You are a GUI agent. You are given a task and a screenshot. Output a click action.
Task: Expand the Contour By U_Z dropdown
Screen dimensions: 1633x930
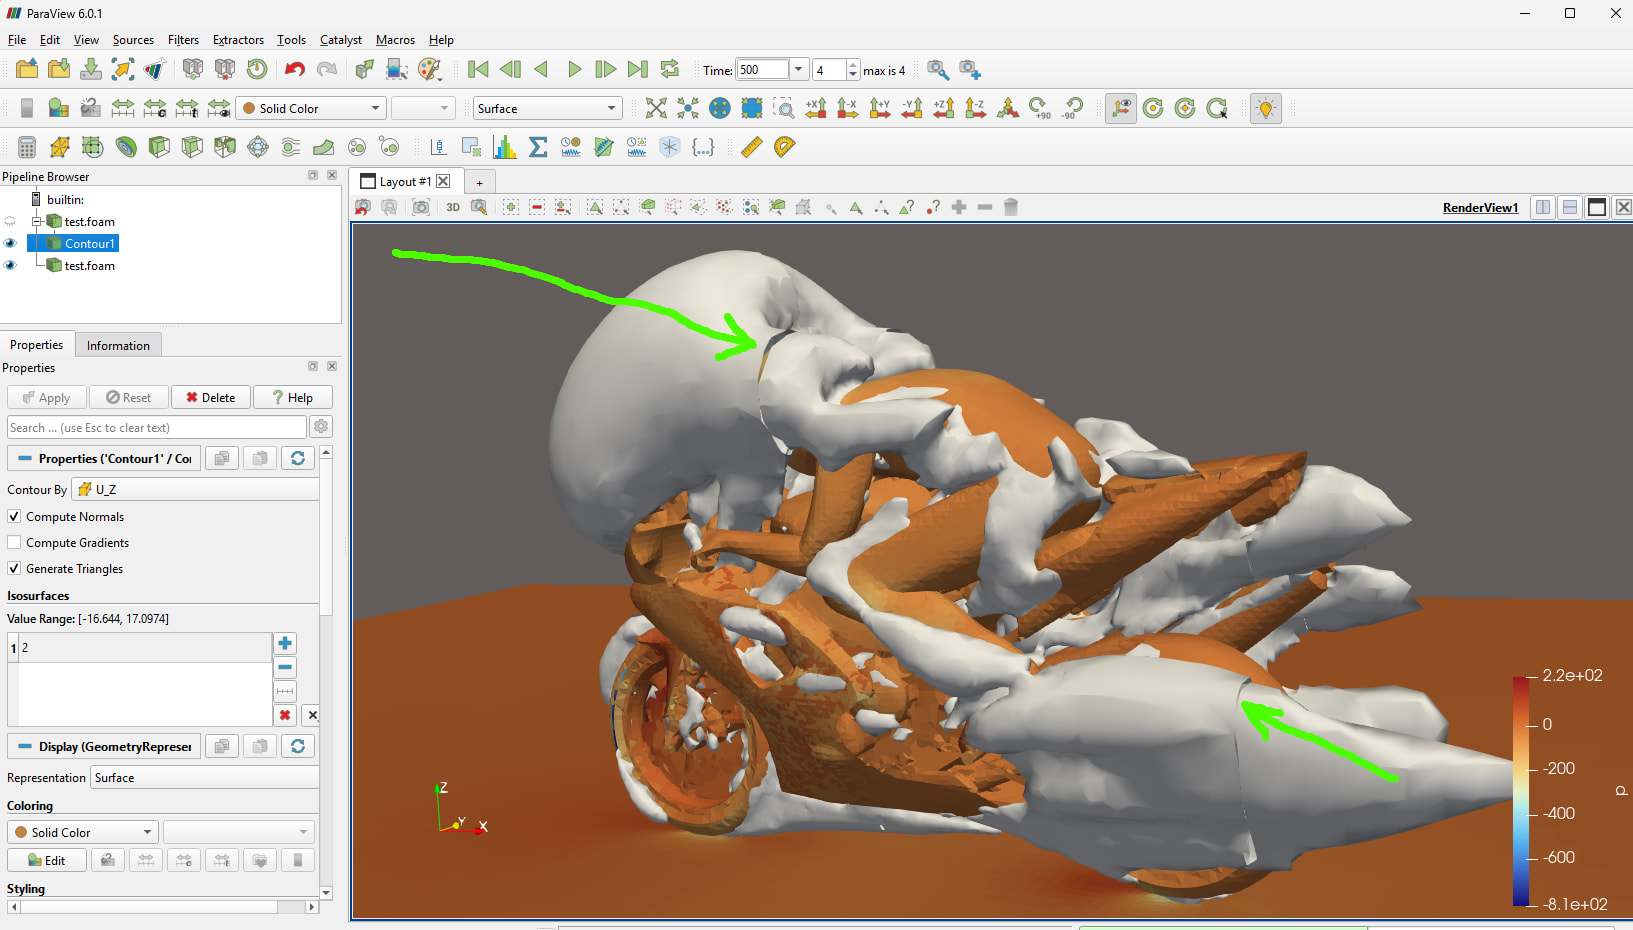(196, 489)
